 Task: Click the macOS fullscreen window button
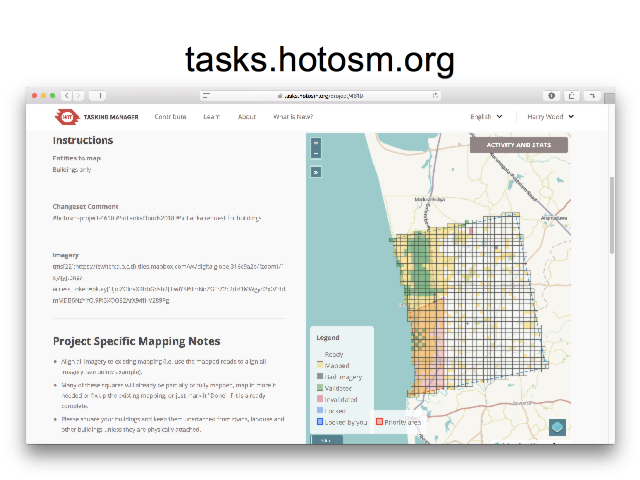pos(53,96)
